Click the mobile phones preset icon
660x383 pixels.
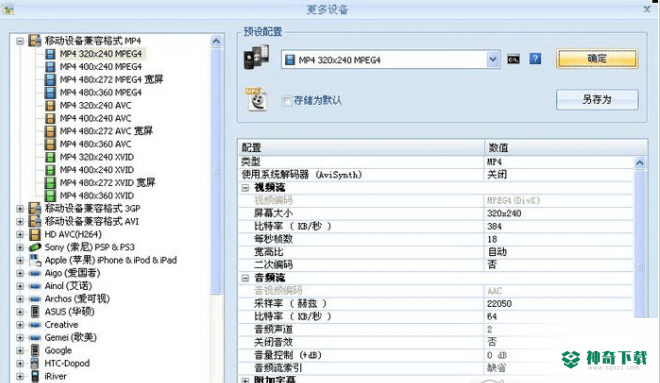(256, 58)
